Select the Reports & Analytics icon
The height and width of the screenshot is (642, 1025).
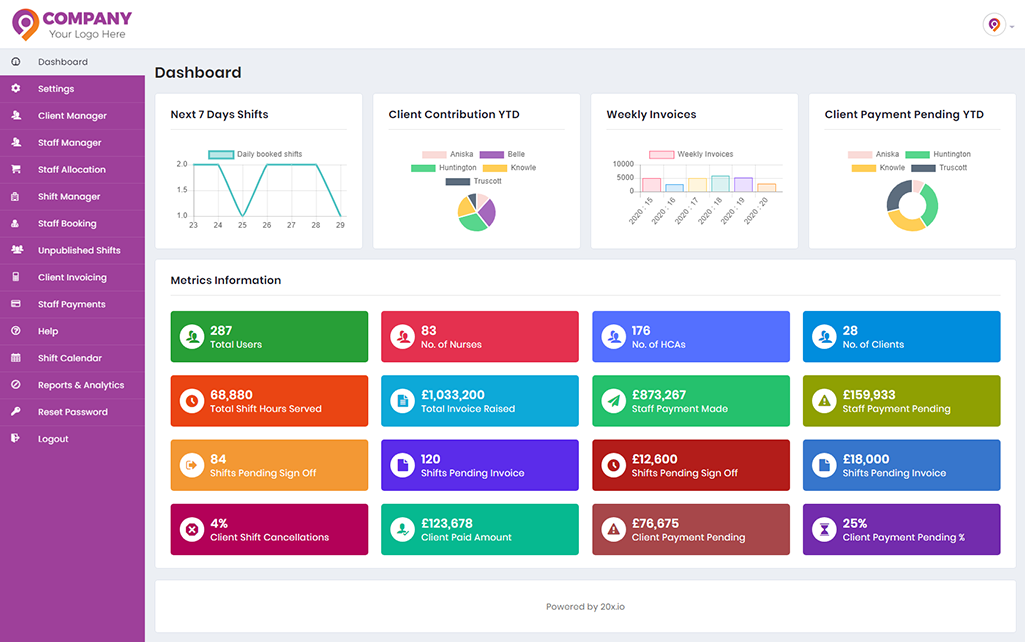pos(15,385)
